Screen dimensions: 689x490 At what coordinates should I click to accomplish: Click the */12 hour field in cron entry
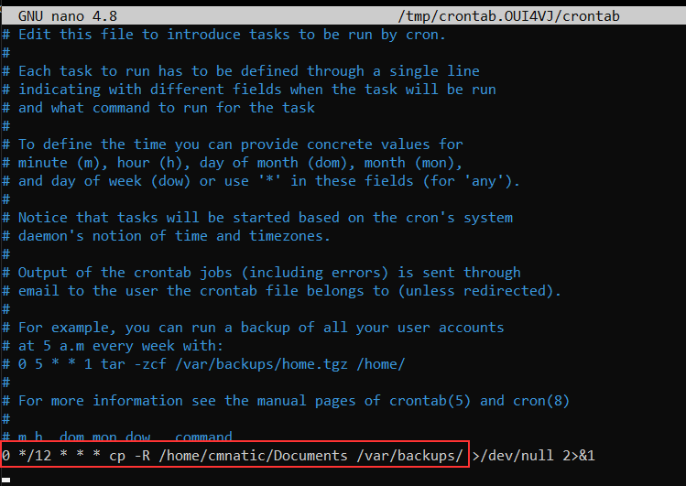coord(34,456)
